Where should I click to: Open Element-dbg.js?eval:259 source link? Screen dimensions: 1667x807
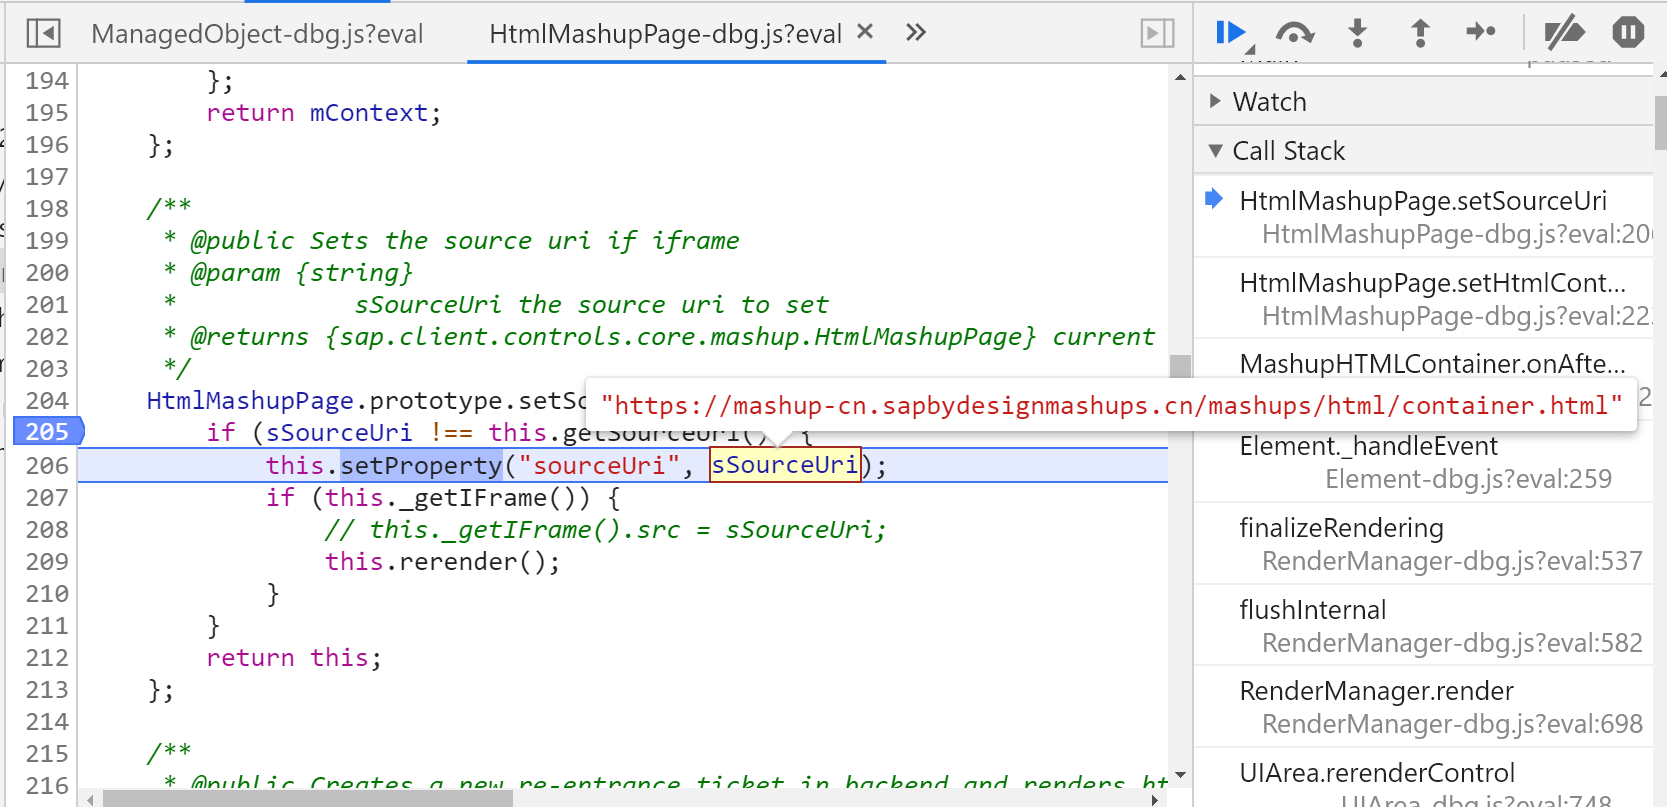click(1468, 479)
